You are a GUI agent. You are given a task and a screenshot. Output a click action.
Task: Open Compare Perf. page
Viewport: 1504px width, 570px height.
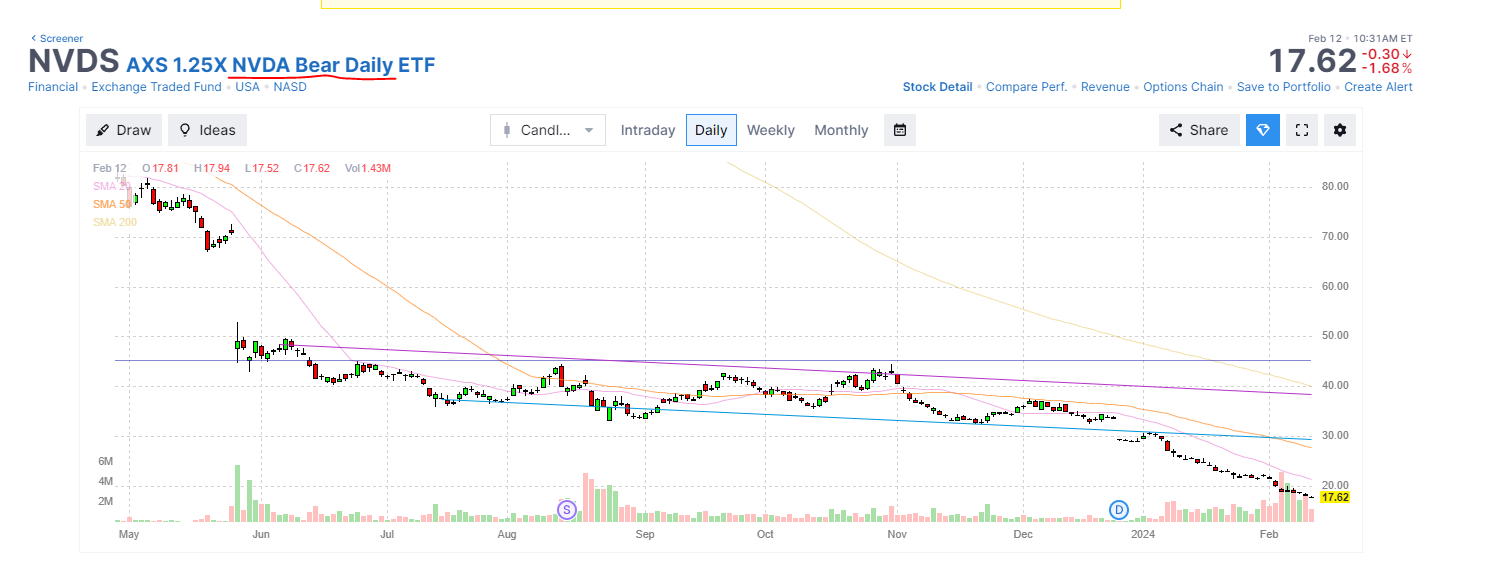(x=1026, y=87)
